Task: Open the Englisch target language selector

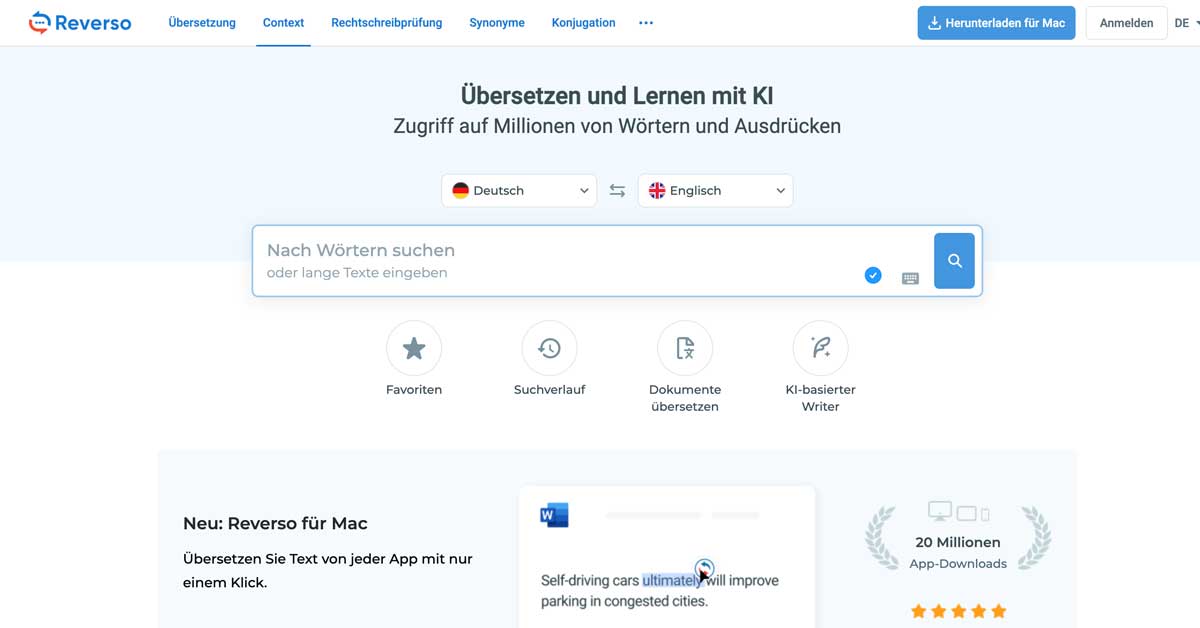Action: pyautogui.click(x=715, y=190)
